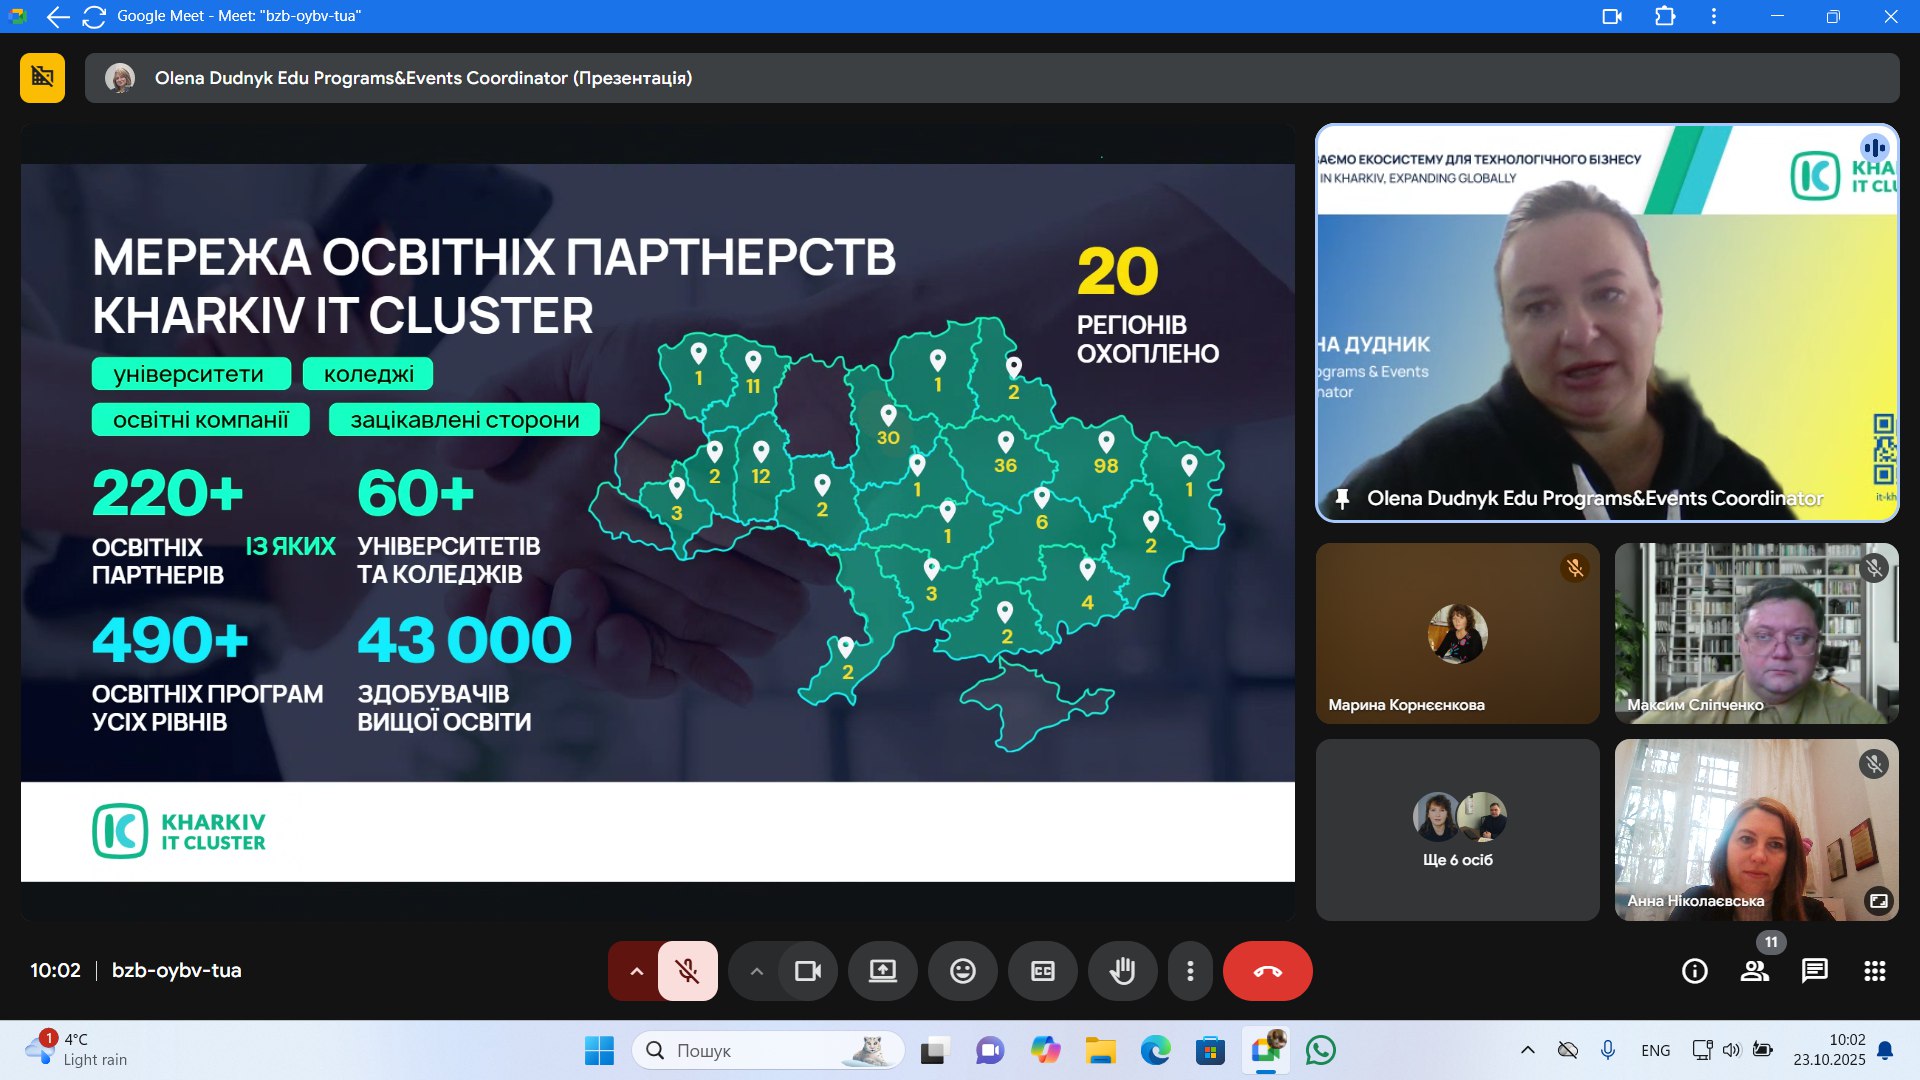The height and width of the screenshot is (1080, 1920).
Task: Toggle closed captions button
Action: point(1042,971)
